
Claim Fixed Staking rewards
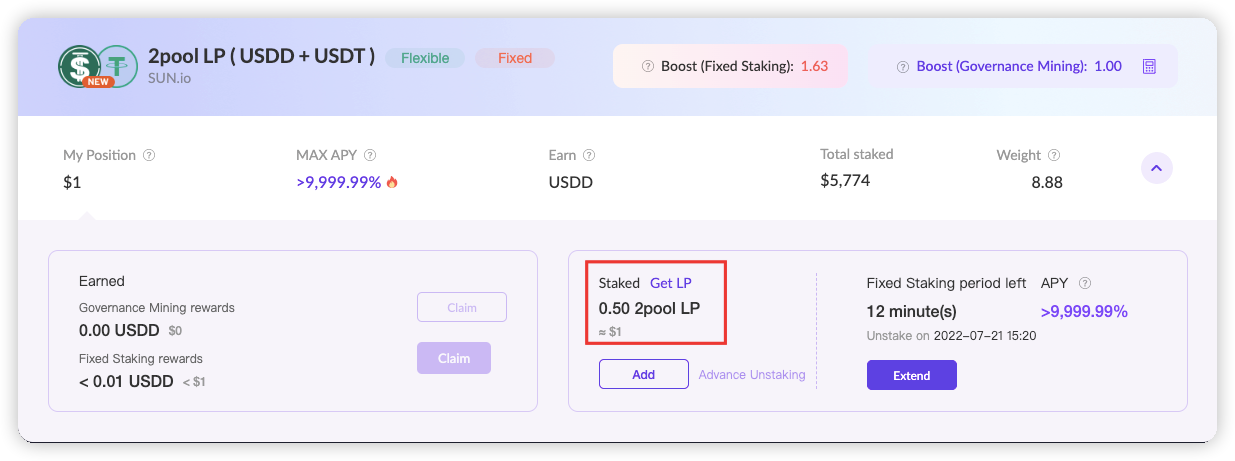[x=454, y=358]
